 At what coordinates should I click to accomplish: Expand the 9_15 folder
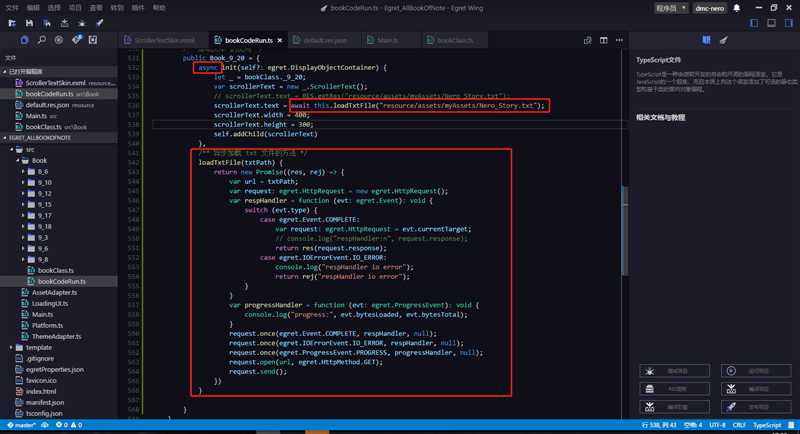(23, 205)
